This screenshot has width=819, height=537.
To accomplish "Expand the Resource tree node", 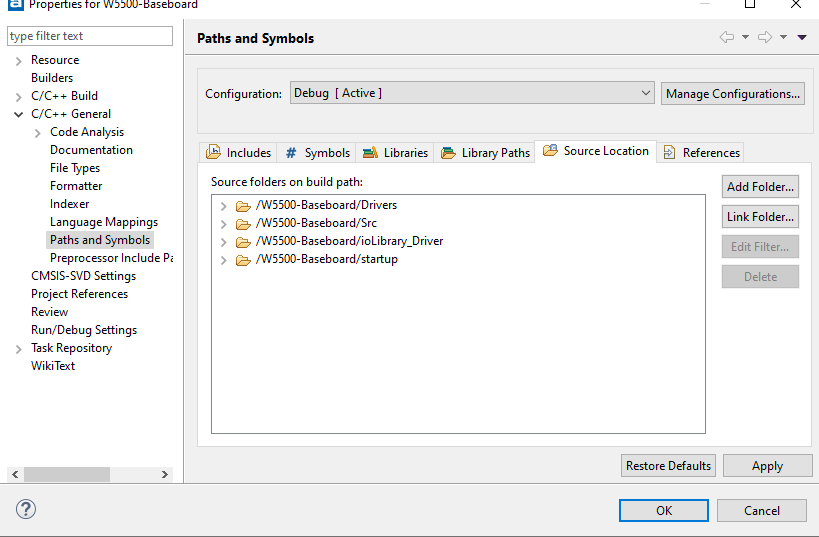I will pos(19,61).
